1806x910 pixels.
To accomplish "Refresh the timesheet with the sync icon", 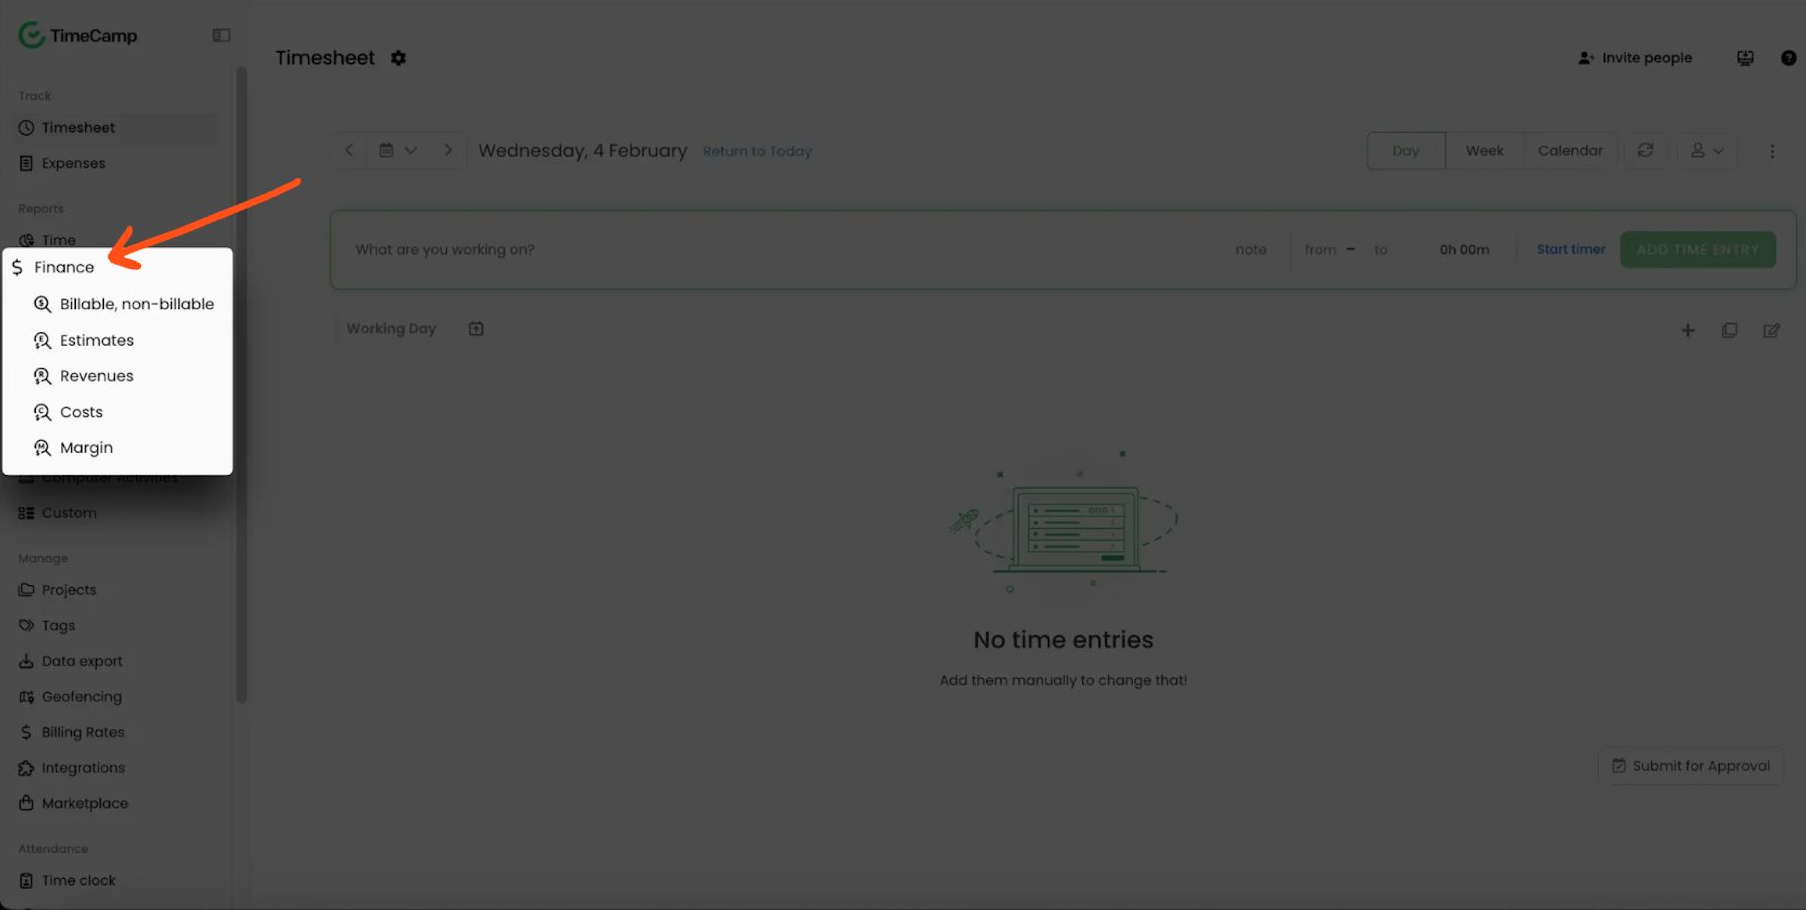I will point(1645,150).
